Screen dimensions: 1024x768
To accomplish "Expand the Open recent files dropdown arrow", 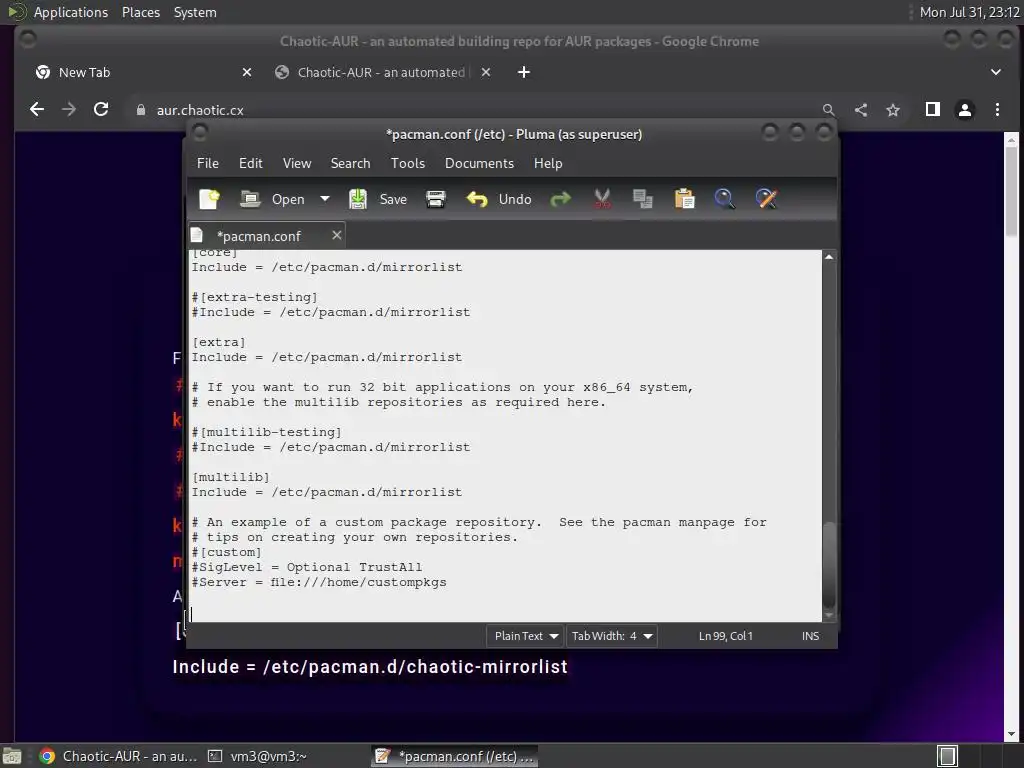I will [x=325, y=199].
